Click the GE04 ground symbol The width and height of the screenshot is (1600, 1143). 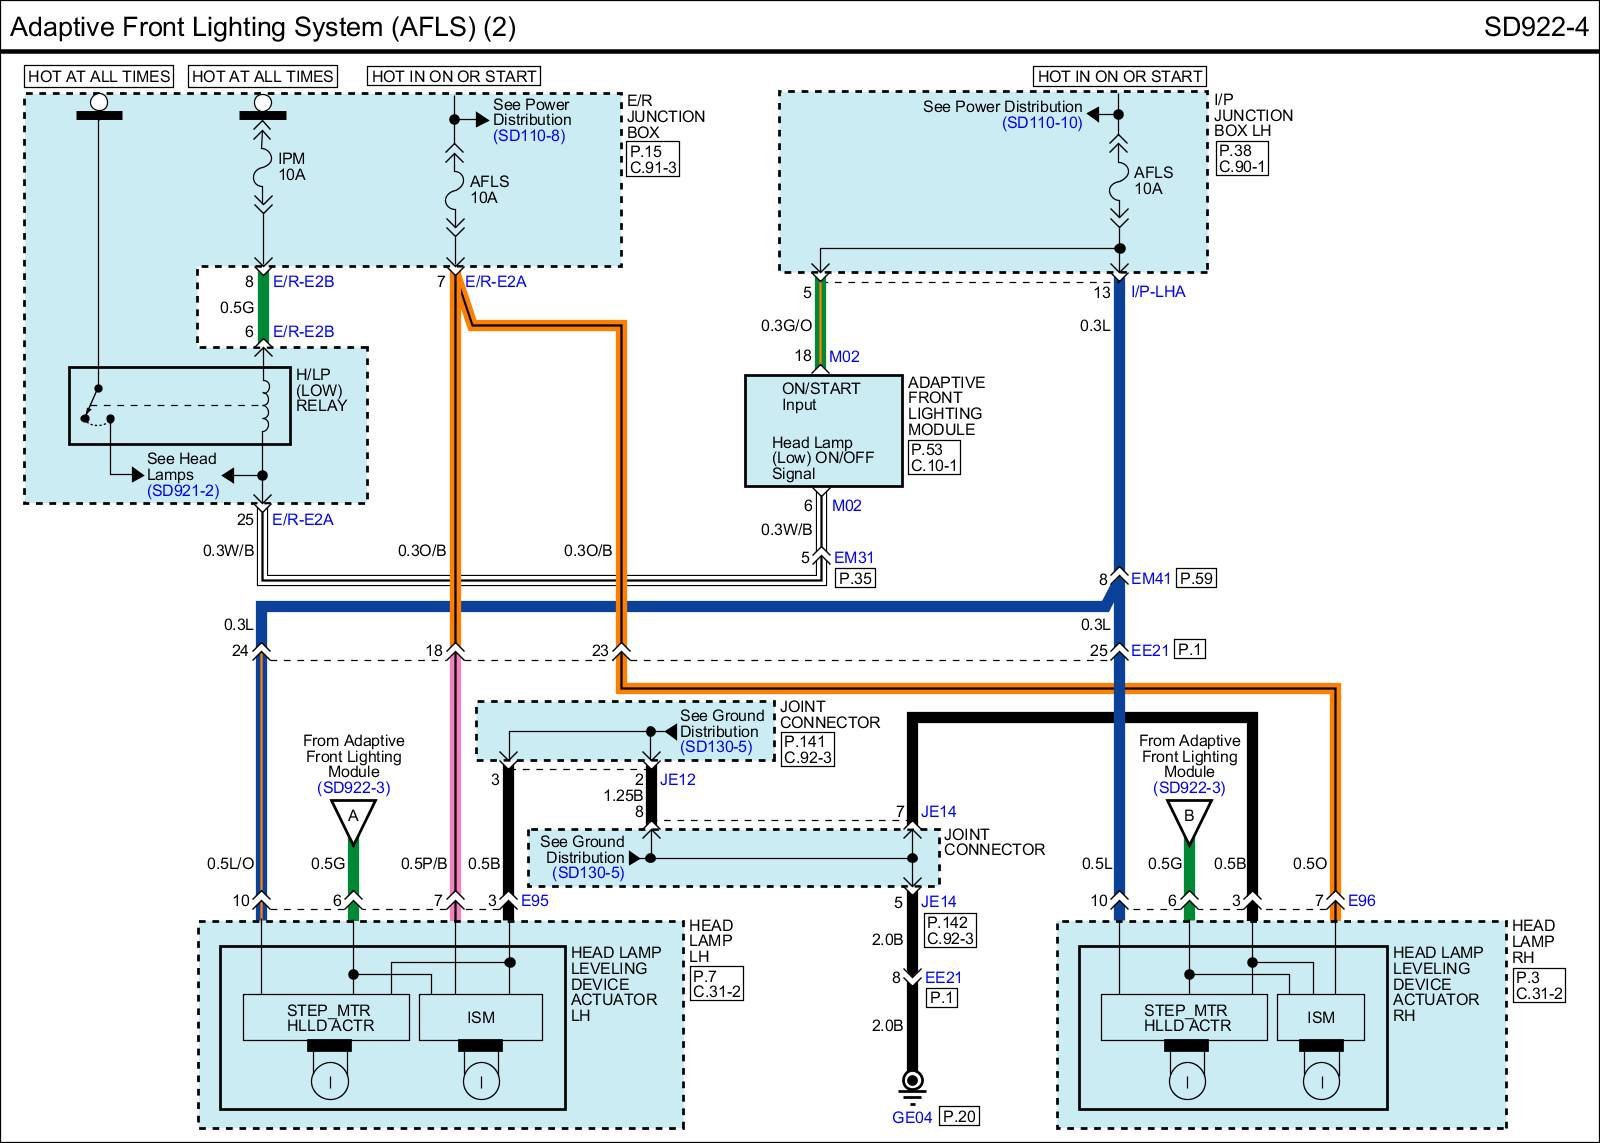coord(911,1082)
